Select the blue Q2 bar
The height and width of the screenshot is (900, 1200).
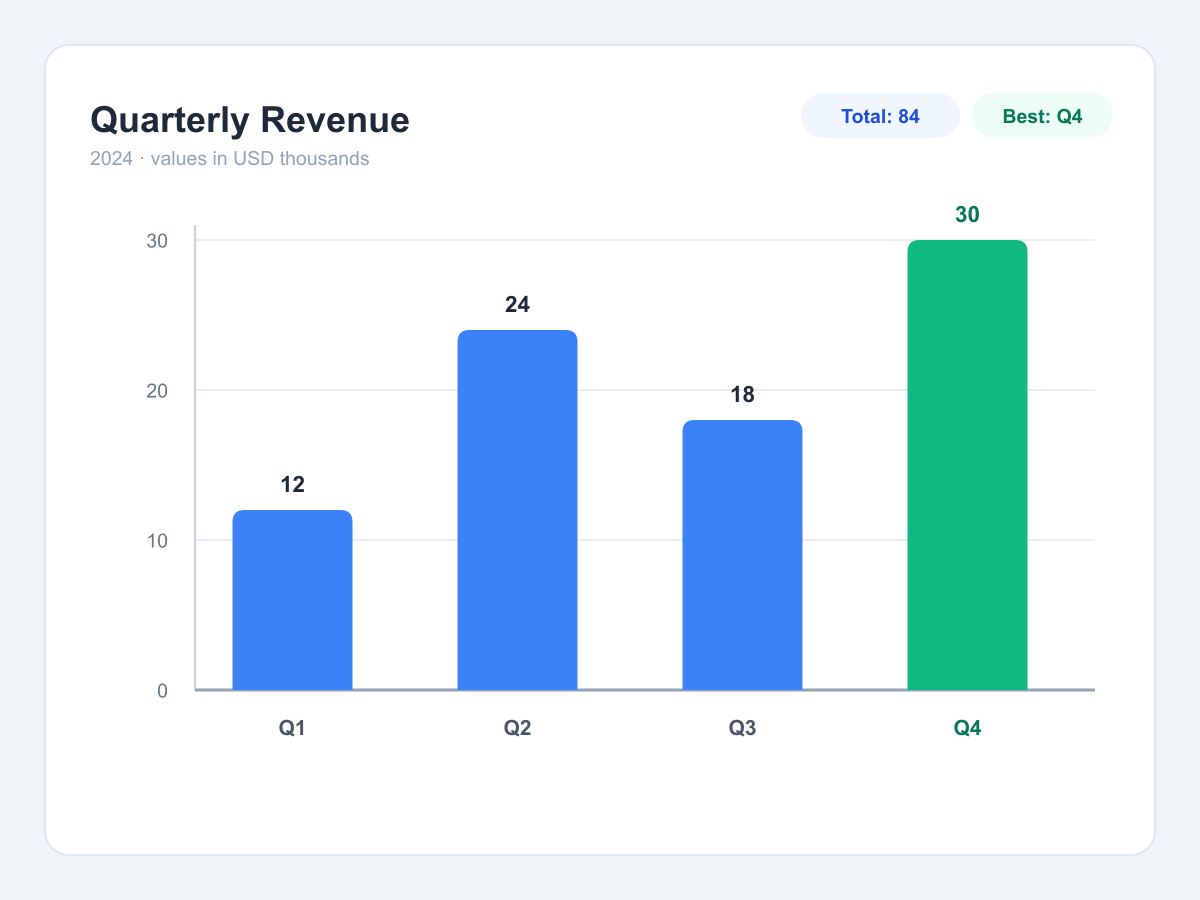(x=517, y=510)
